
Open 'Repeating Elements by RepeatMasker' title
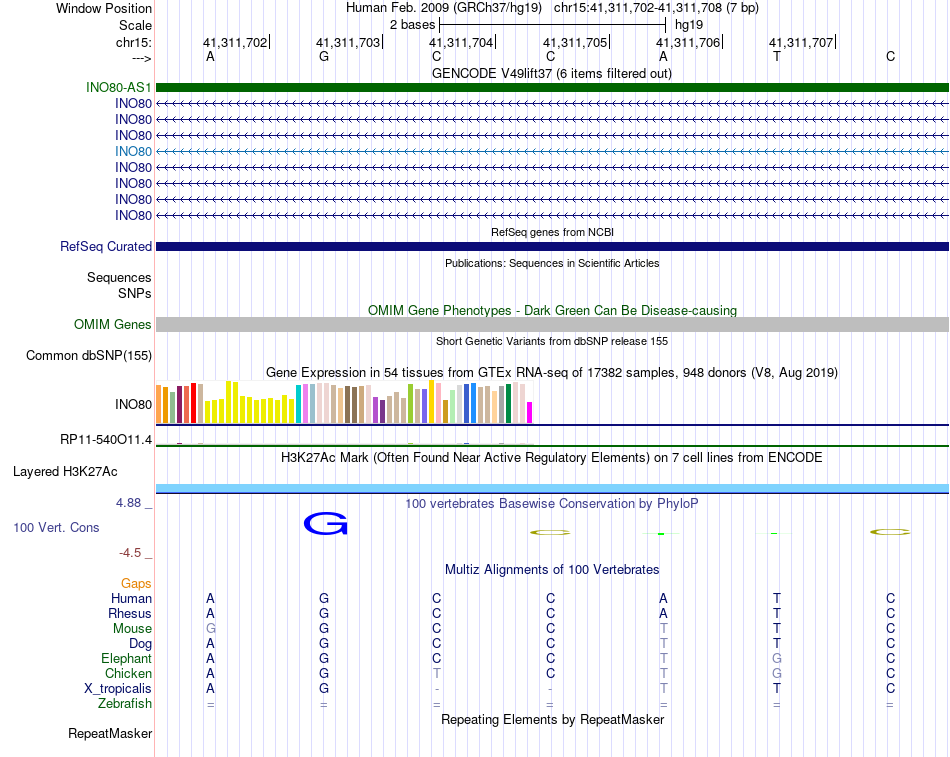(x=552, y=719)
